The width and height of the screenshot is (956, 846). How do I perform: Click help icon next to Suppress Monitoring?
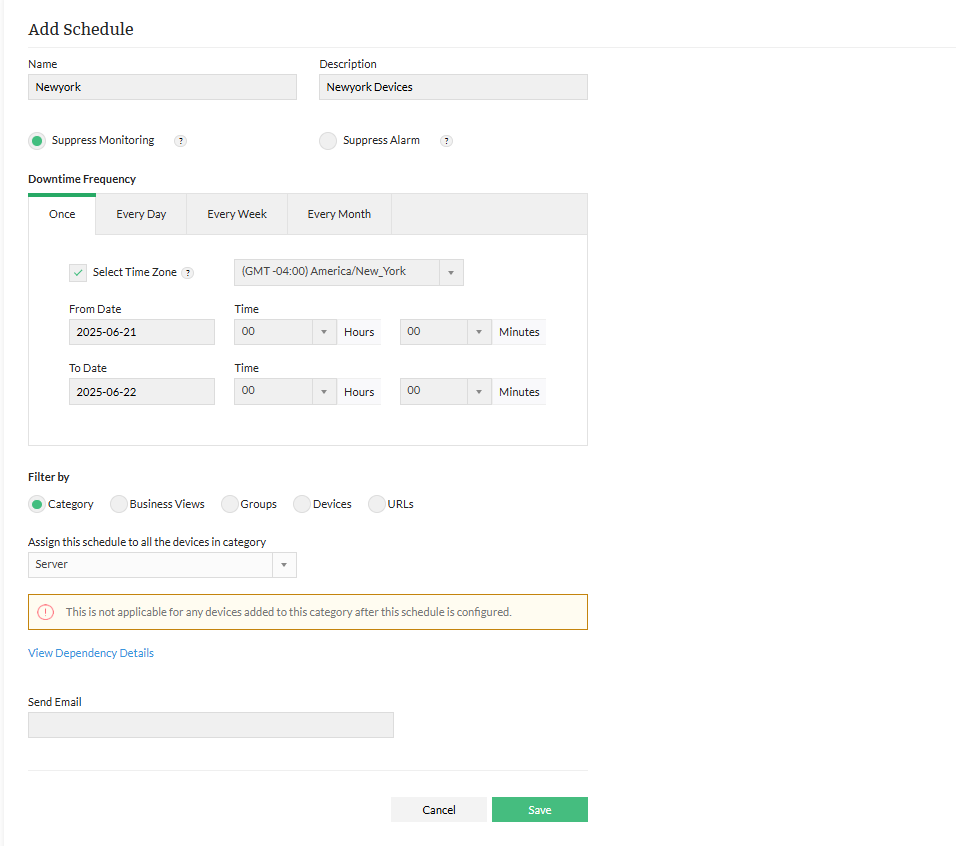click(181, 141)
